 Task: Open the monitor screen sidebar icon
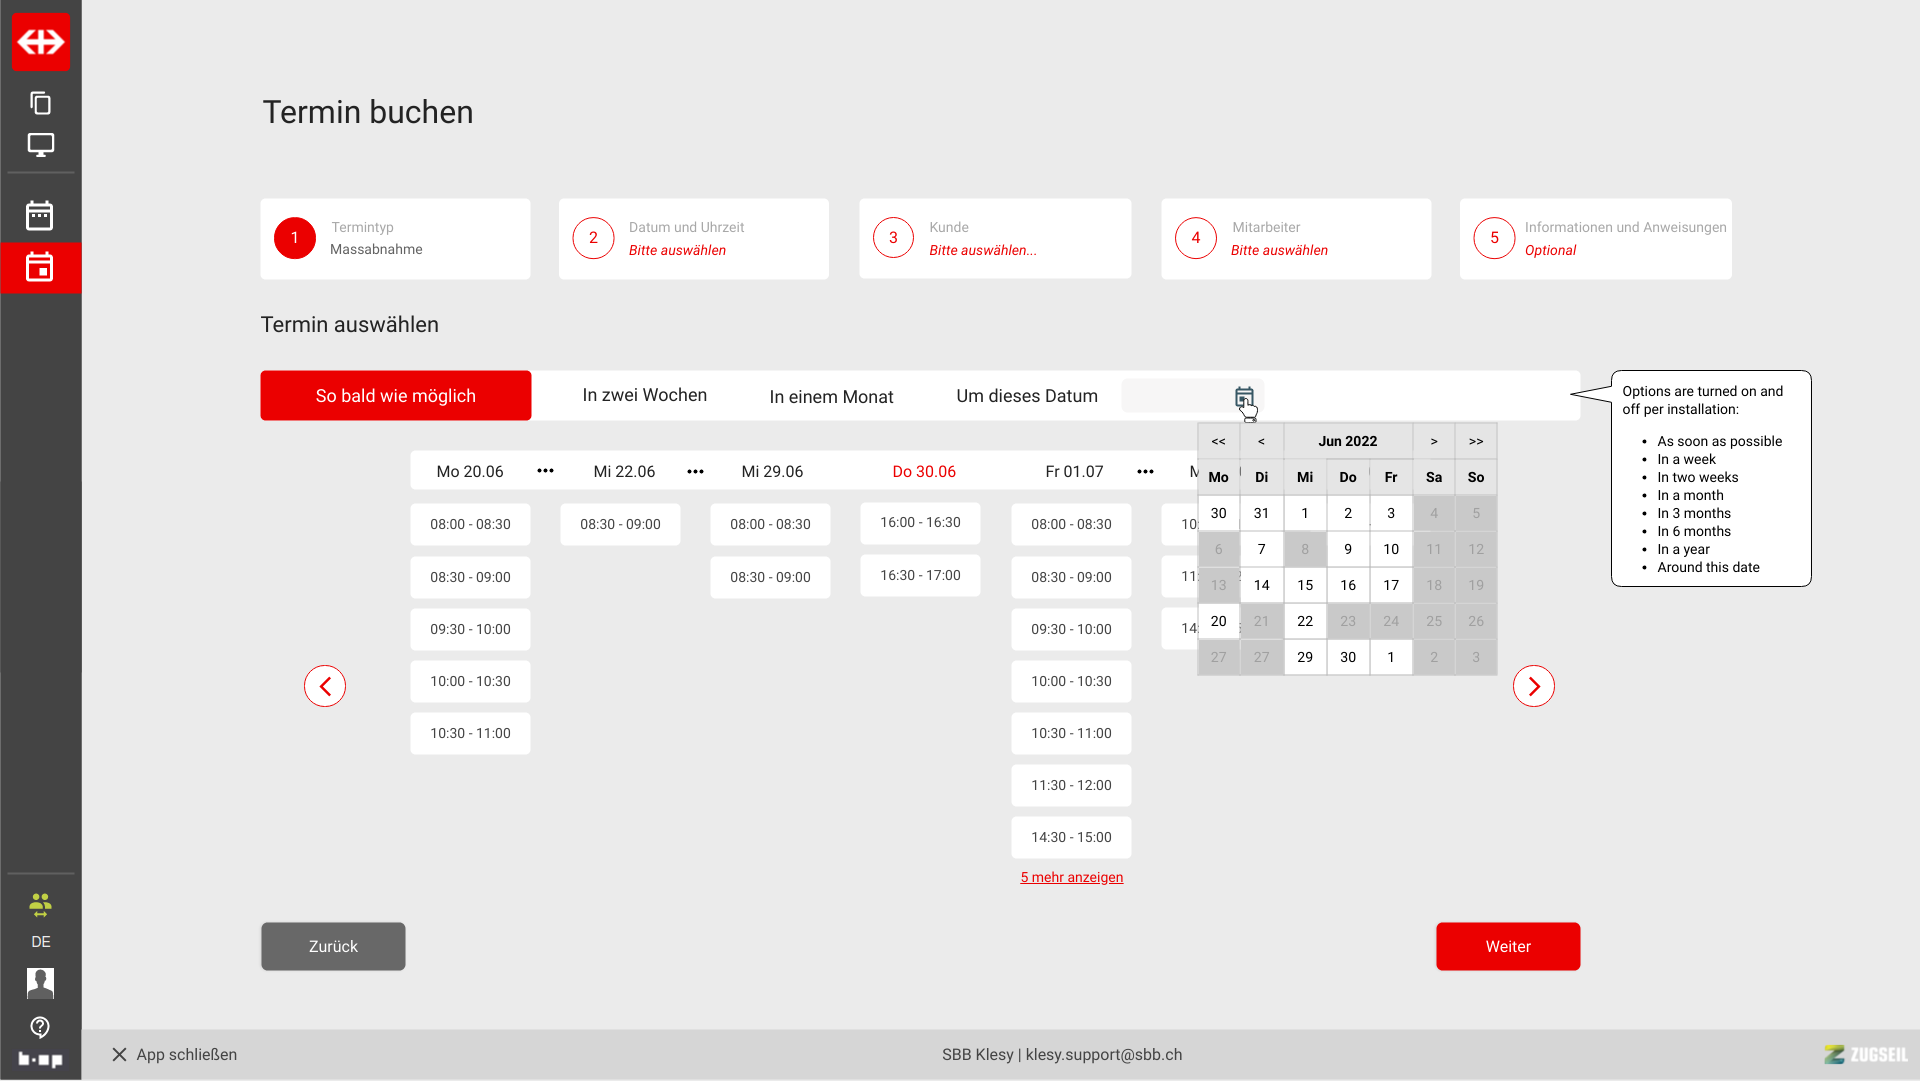click(41, 145)
